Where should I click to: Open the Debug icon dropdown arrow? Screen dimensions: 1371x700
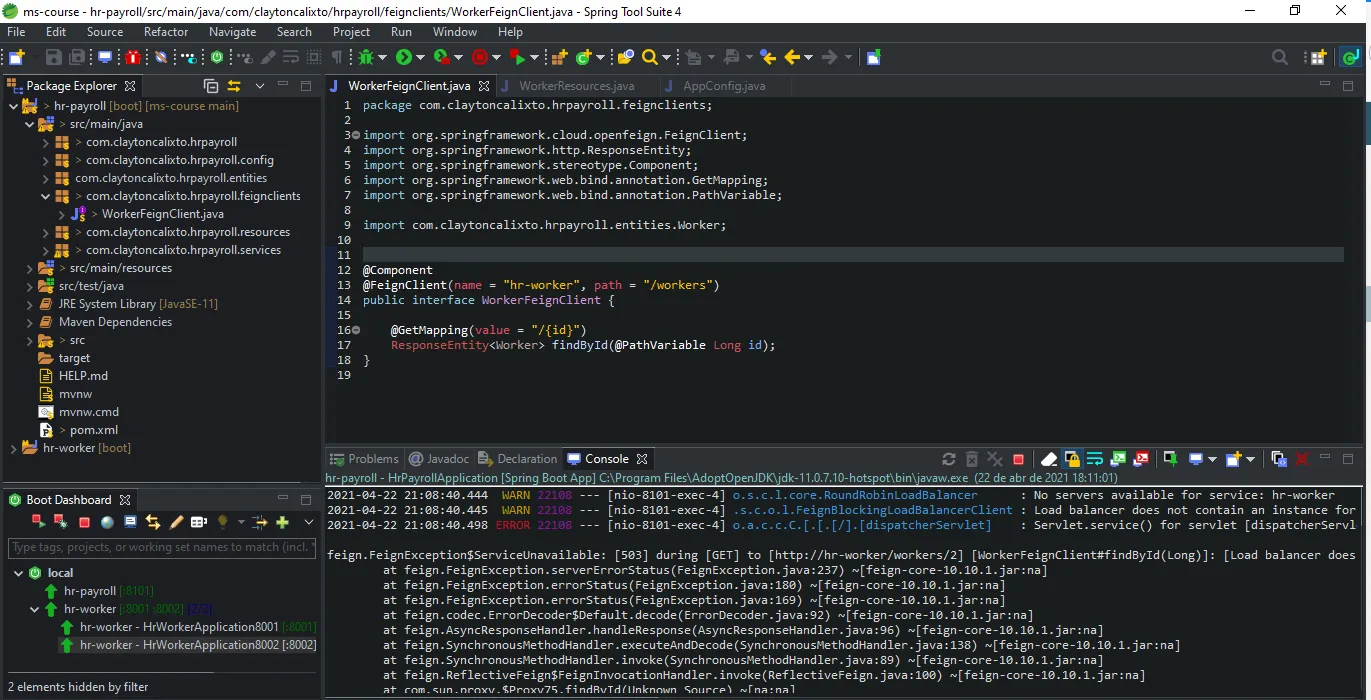tap(382, 57)
